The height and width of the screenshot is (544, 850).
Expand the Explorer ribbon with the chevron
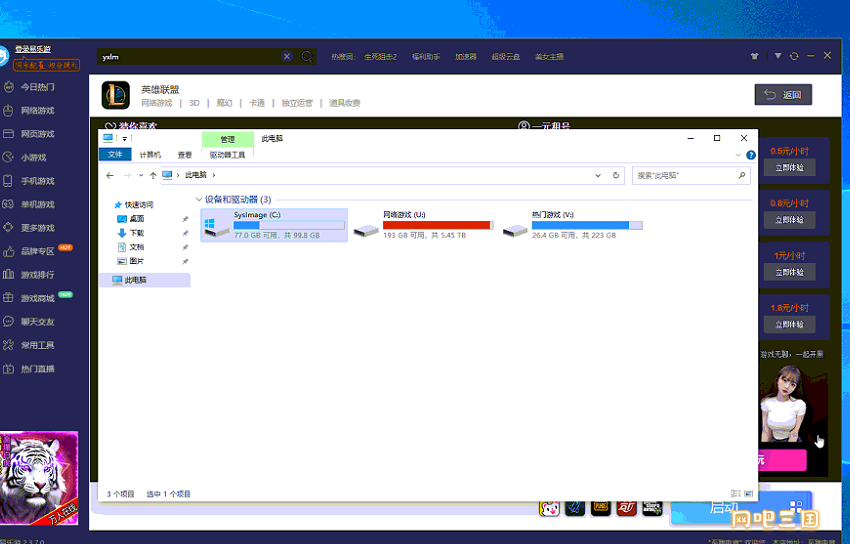click(x=738, y=155)
